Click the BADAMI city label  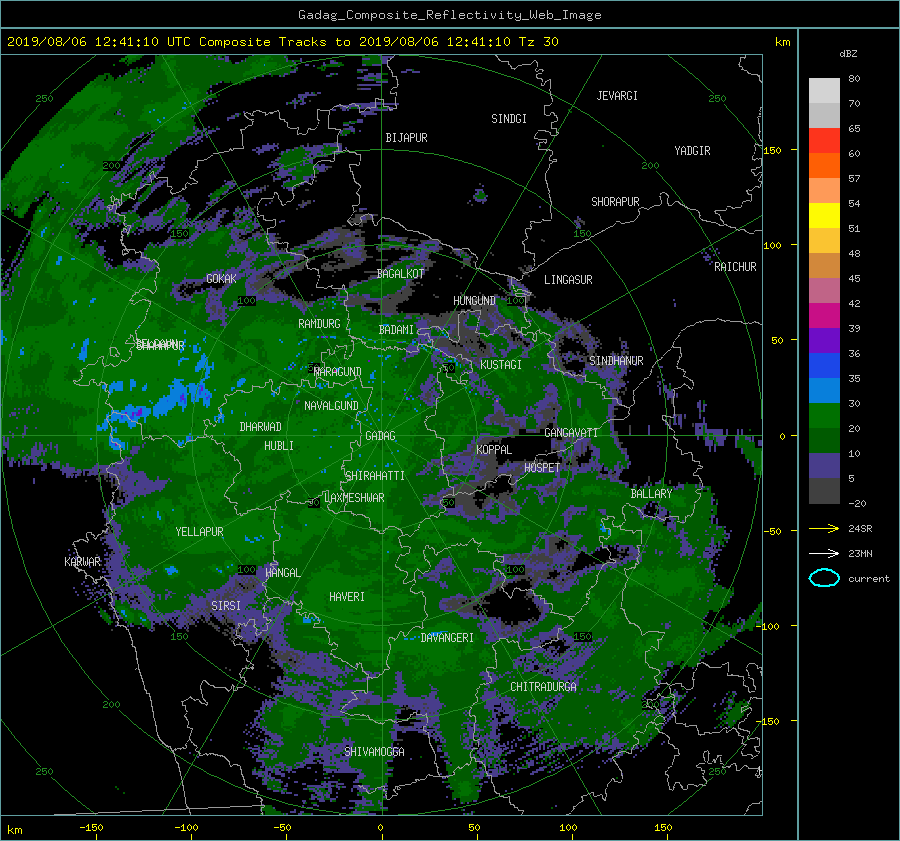(x=396, y=330)
